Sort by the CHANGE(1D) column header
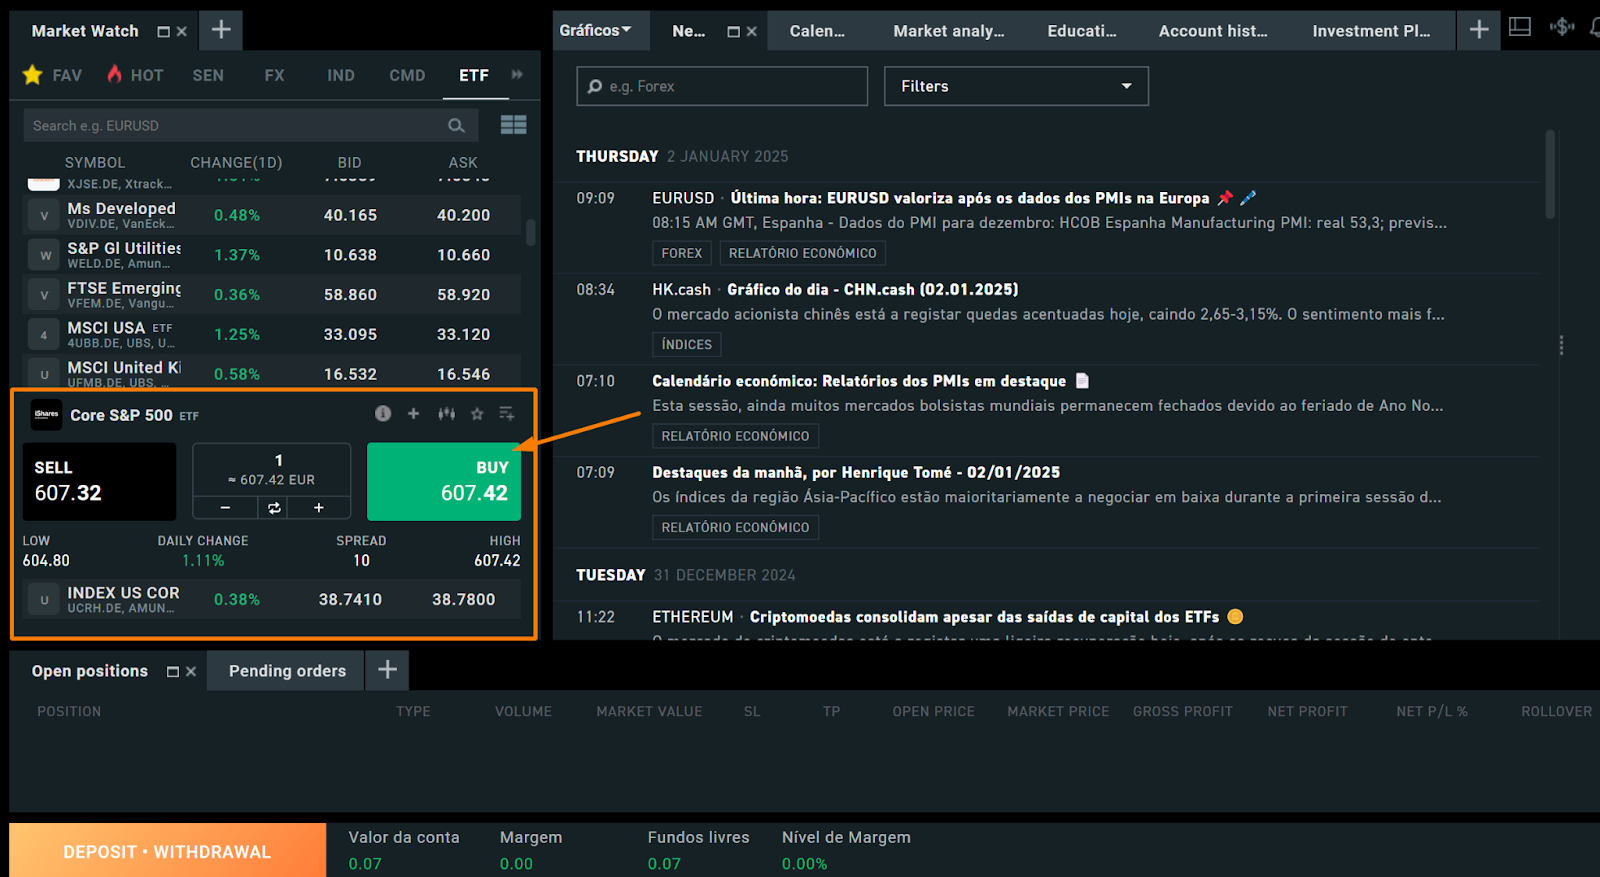 pos(236,162)
